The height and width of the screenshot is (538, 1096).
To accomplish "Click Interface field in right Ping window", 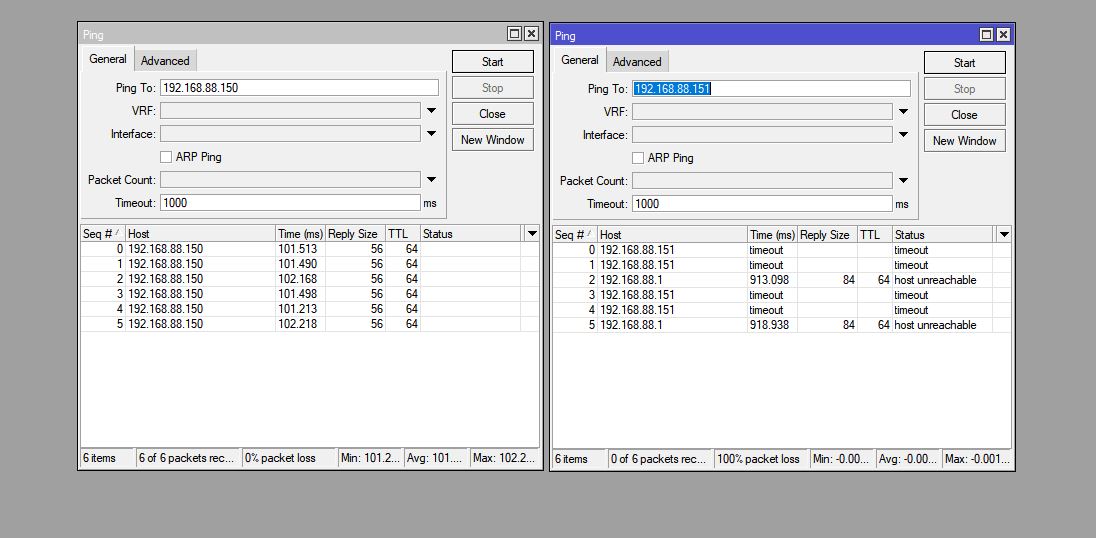I will tap(762, 135).
